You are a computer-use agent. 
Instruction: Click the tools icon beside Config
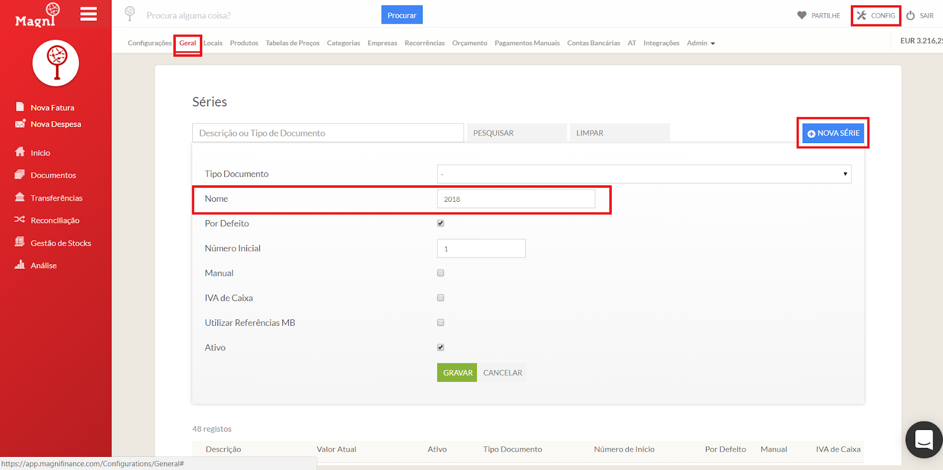click(861, 16)
